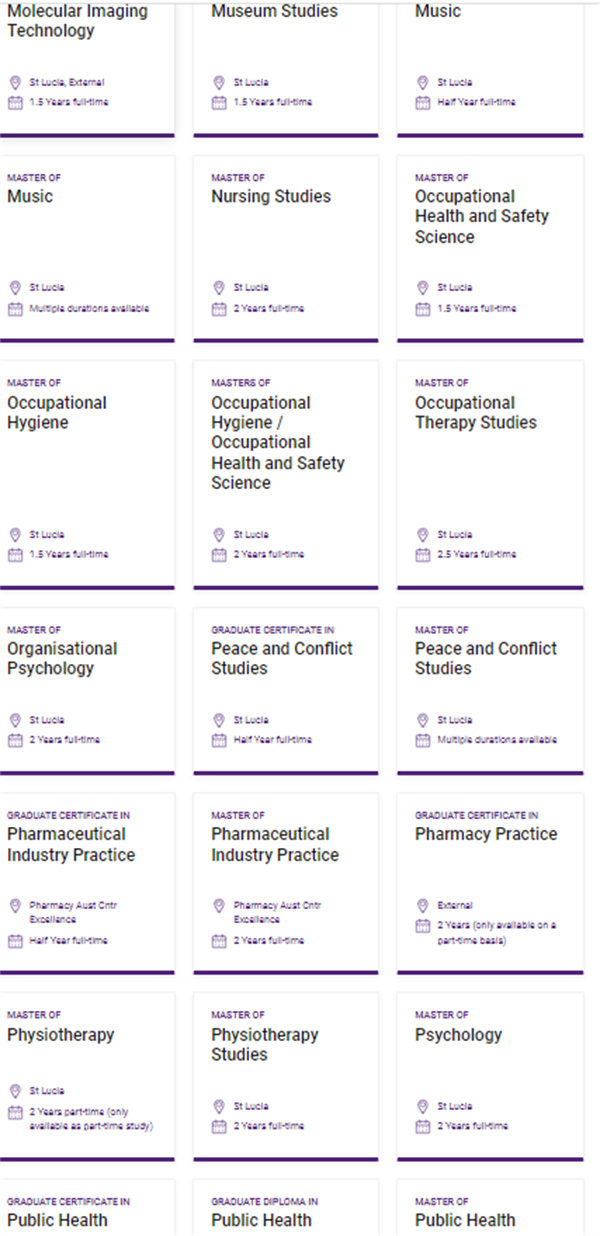Click location pin on Organisational Psychology card
Viewport: 600px width, 1236px height.
pos(15,720)
